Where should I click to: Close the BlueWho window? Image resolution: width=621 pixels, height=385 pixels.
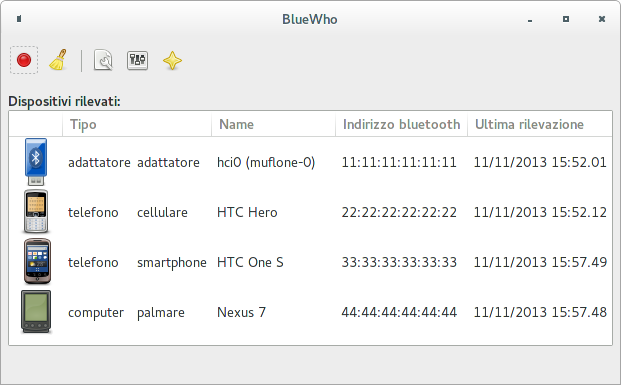tap(602, 19)
